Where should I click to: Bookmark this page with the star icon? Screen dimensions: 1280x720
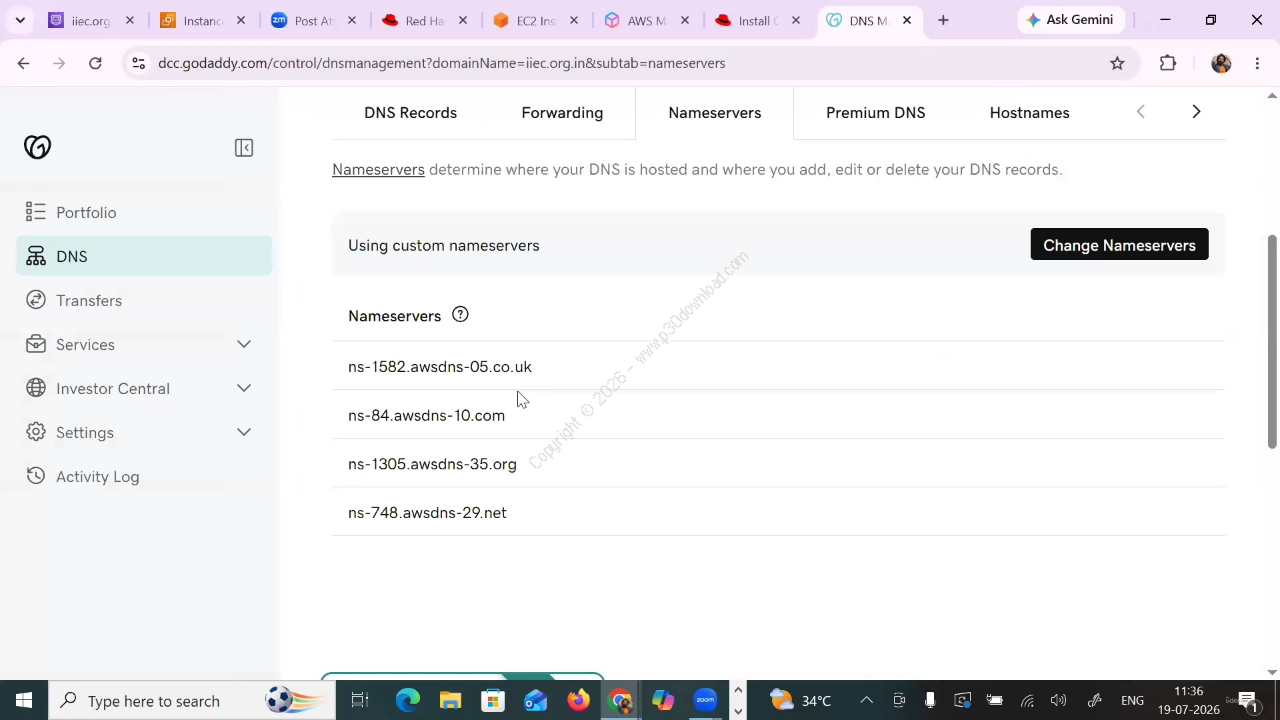[1117, 63]
